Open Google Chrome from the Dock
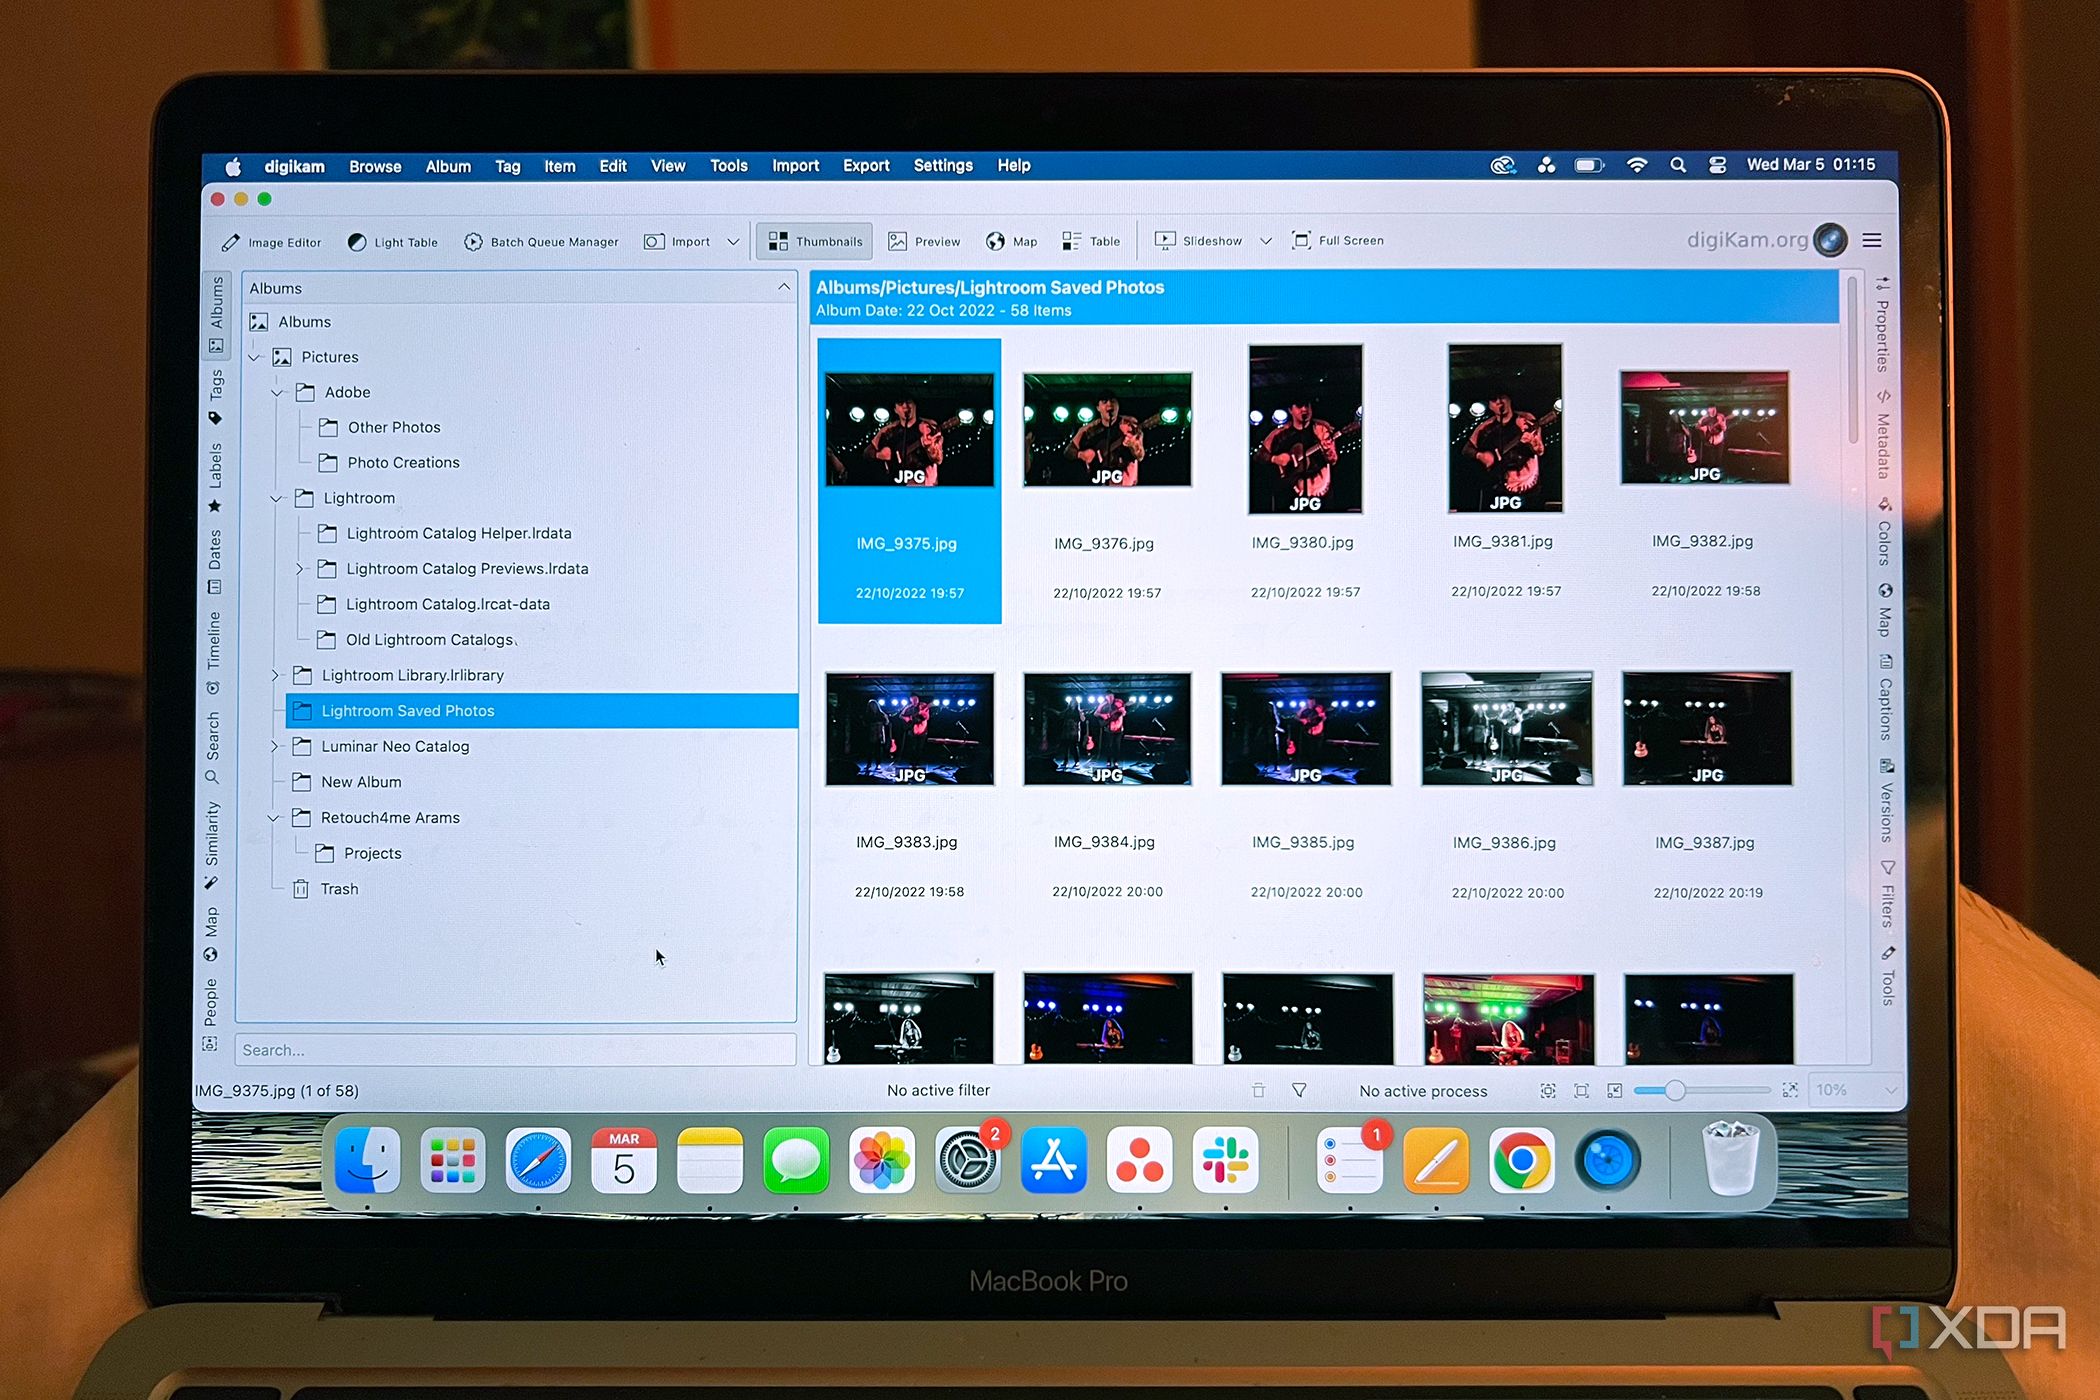Screen dimensions: 2100x1400 click(x=1522, y=1161)
